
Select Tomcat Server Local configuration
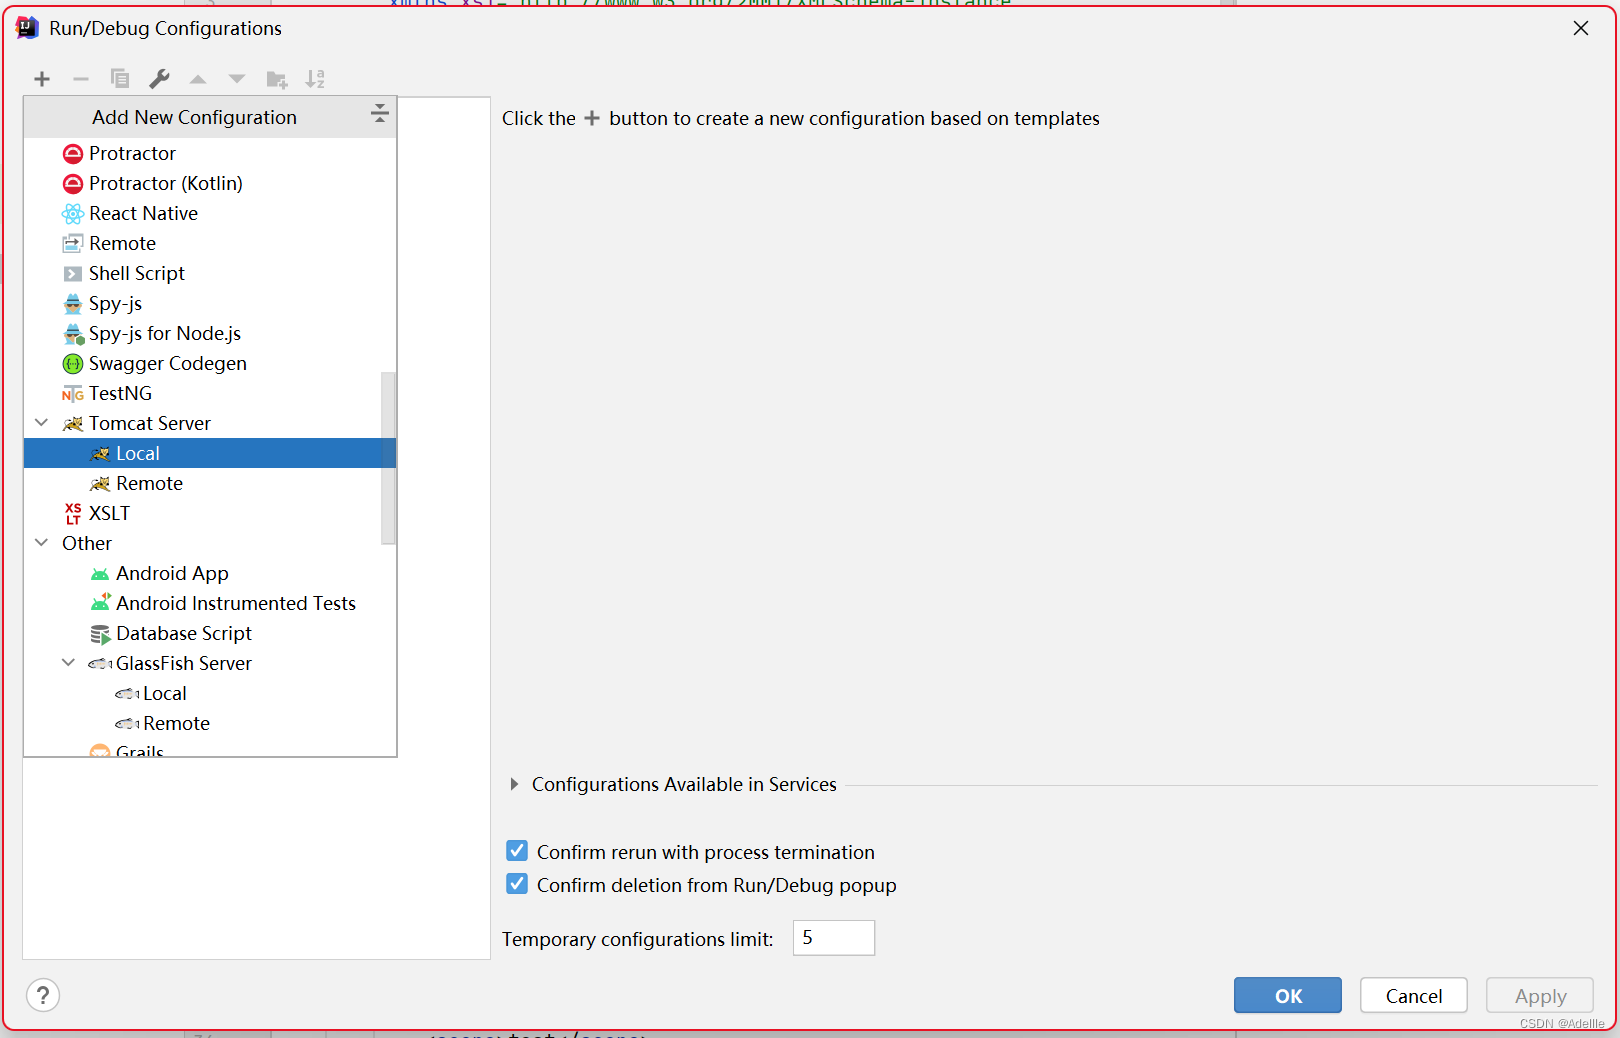pos(210,453)
